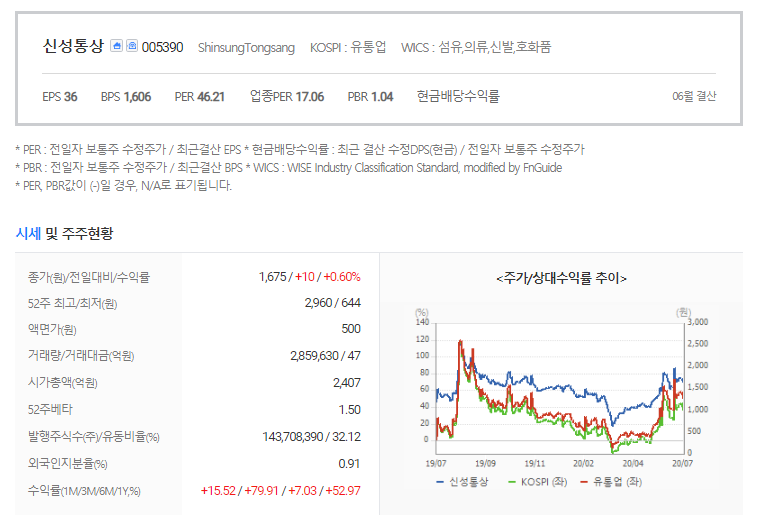Click the 거래량/거래대금(억원) row label
This screenshot has width=760, height=515.
81,356
